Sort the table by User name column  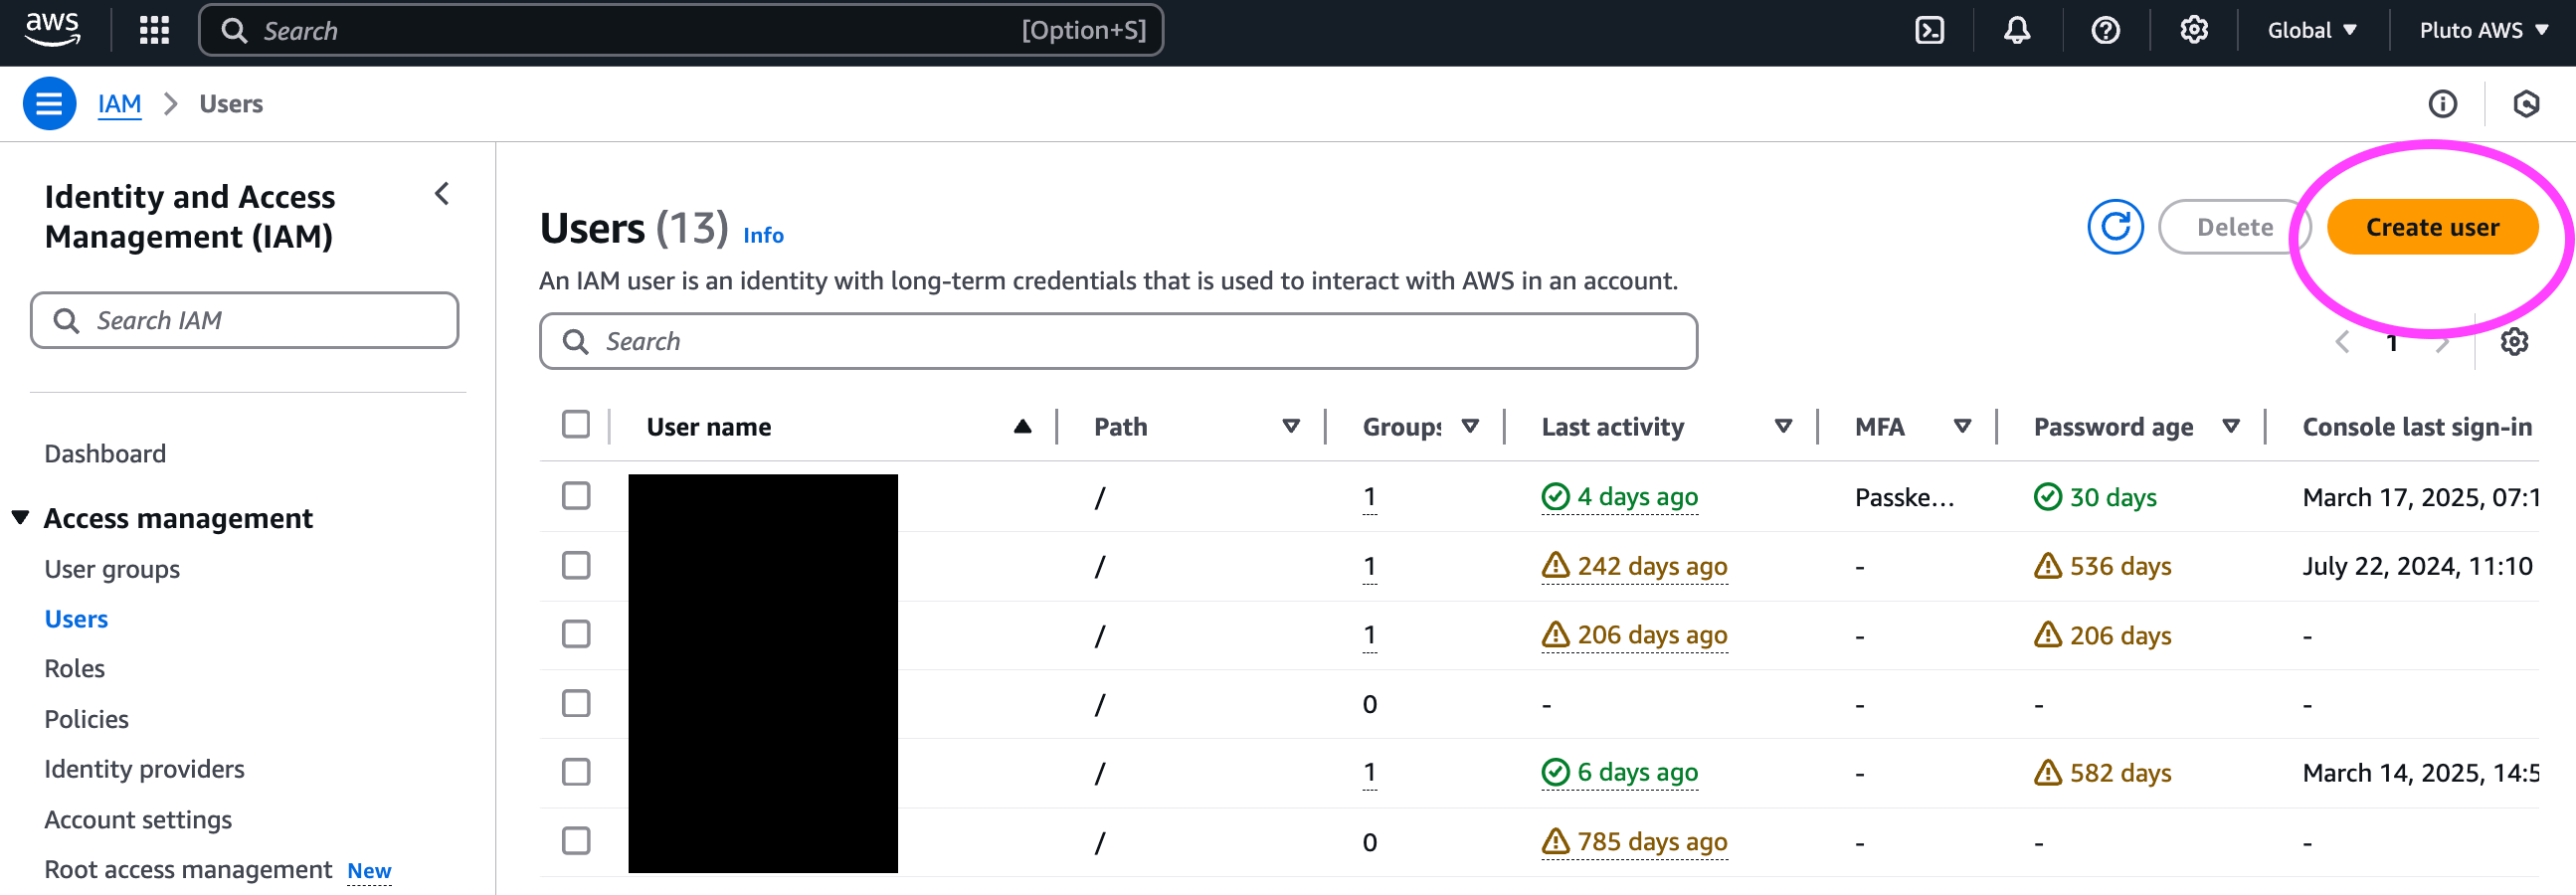point(709,427)
